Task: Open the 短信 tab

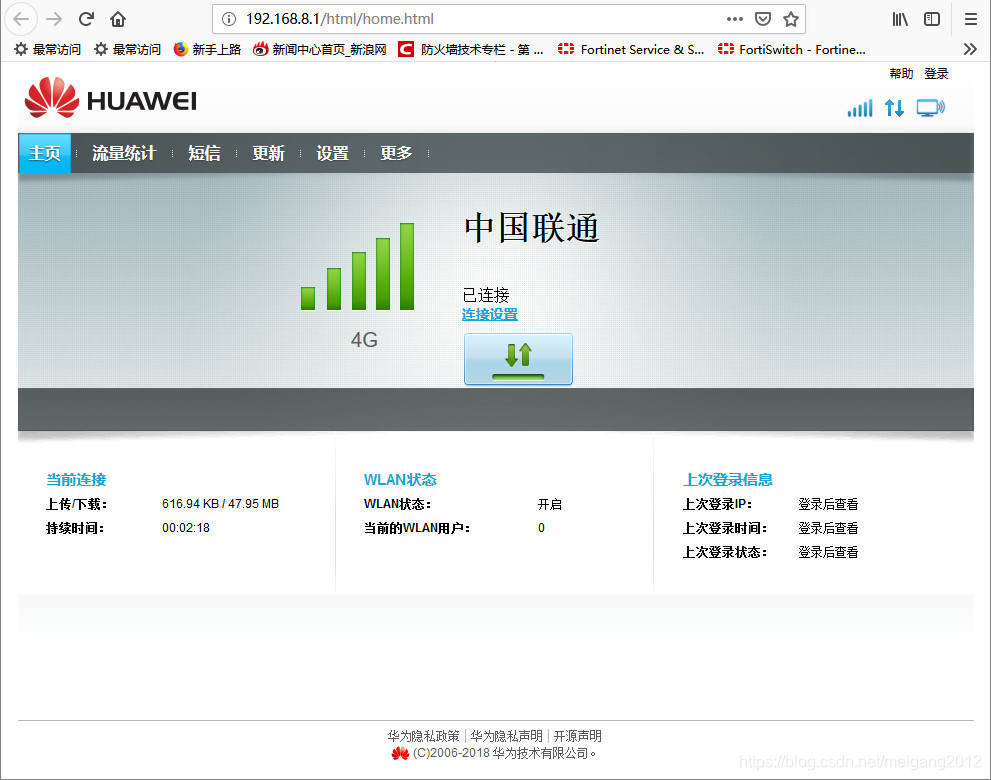Action: [204, 153]
